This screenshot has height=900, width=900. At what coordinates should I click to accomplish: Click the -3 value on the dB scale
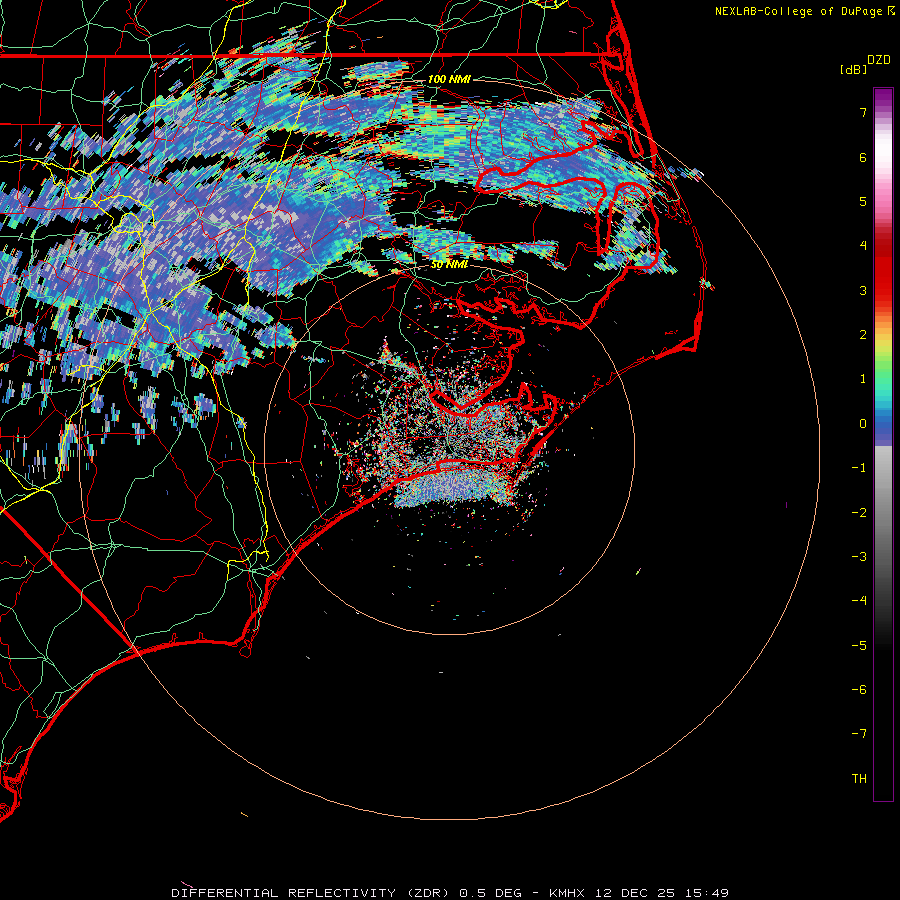click(859, 557)
